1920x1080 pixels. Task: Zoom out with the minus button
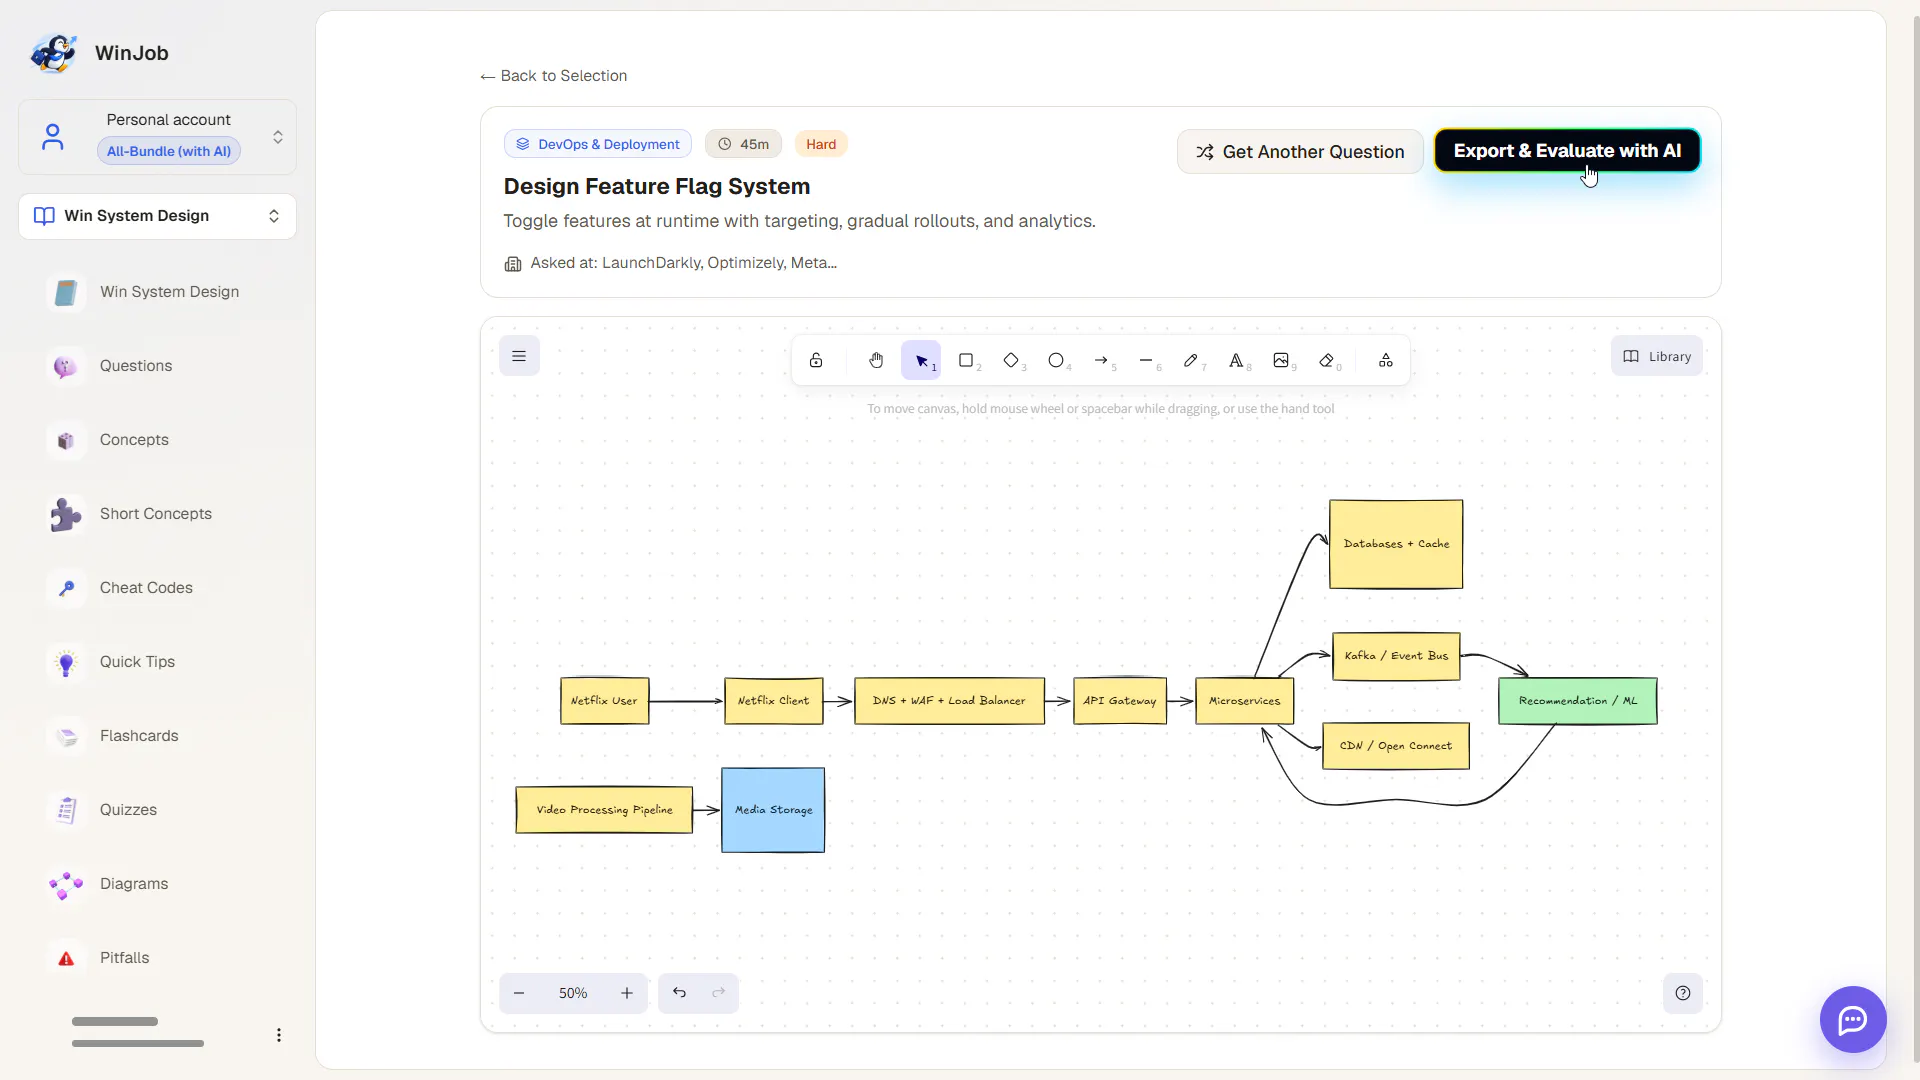pyautogui.click(x=519, y=993)
